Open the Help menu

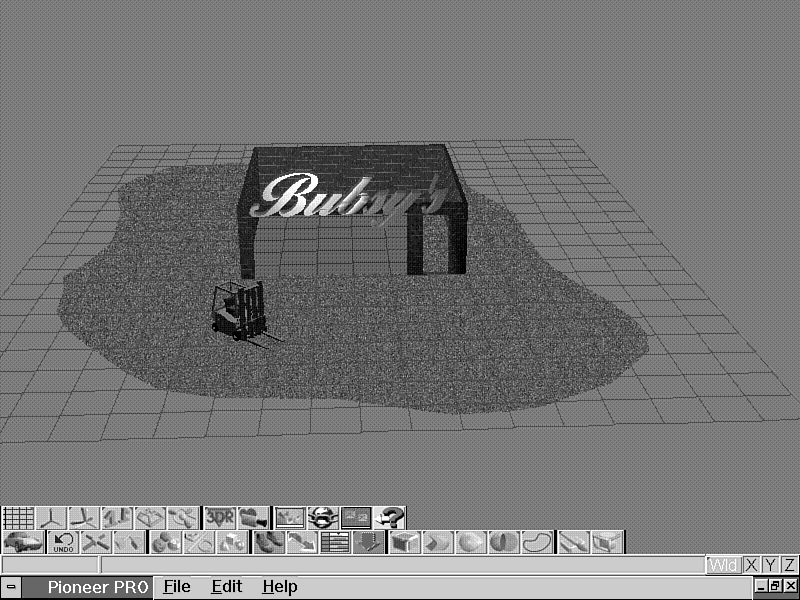[280, 587]
